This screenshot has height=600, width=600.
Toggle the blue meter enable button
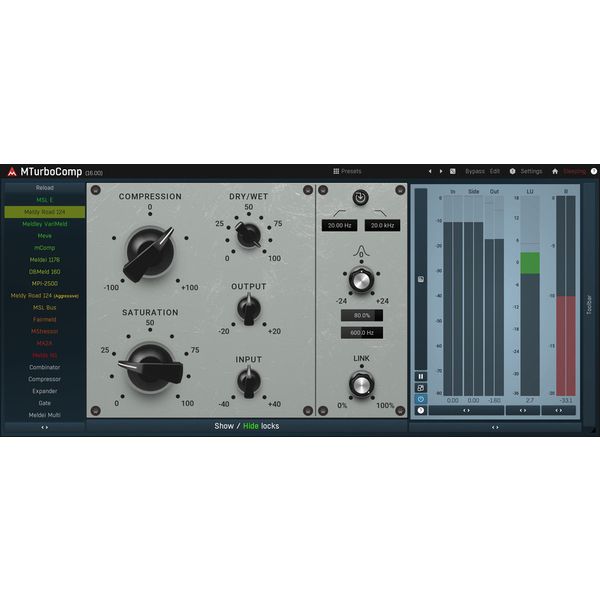point(421,399)
